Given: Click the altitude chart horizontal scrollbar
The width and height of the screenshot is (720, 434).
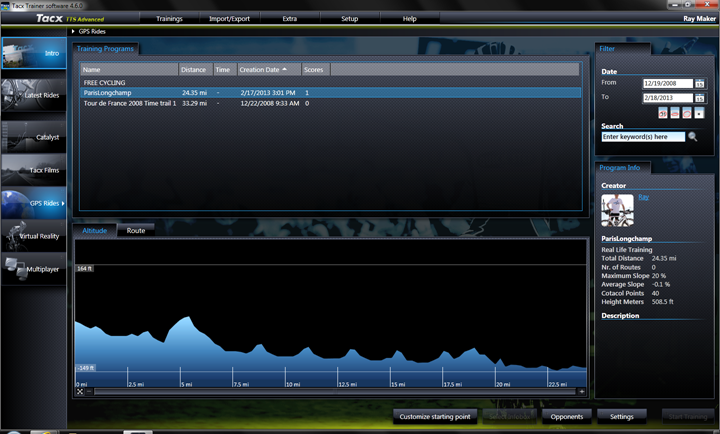Looking at the screenshot, I should point(335,392).
